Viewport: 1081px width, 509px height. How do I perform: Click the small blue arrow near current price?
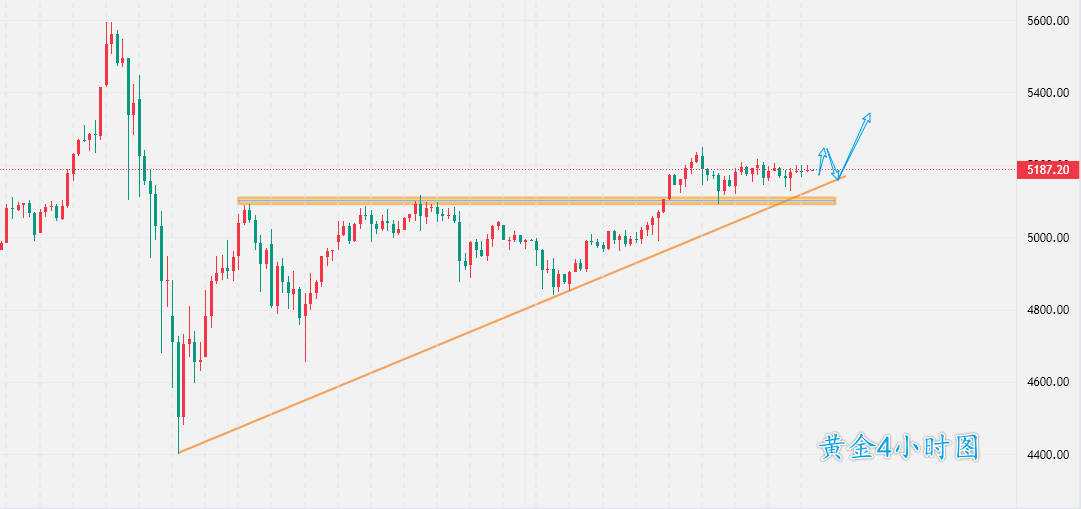(824, 153)
